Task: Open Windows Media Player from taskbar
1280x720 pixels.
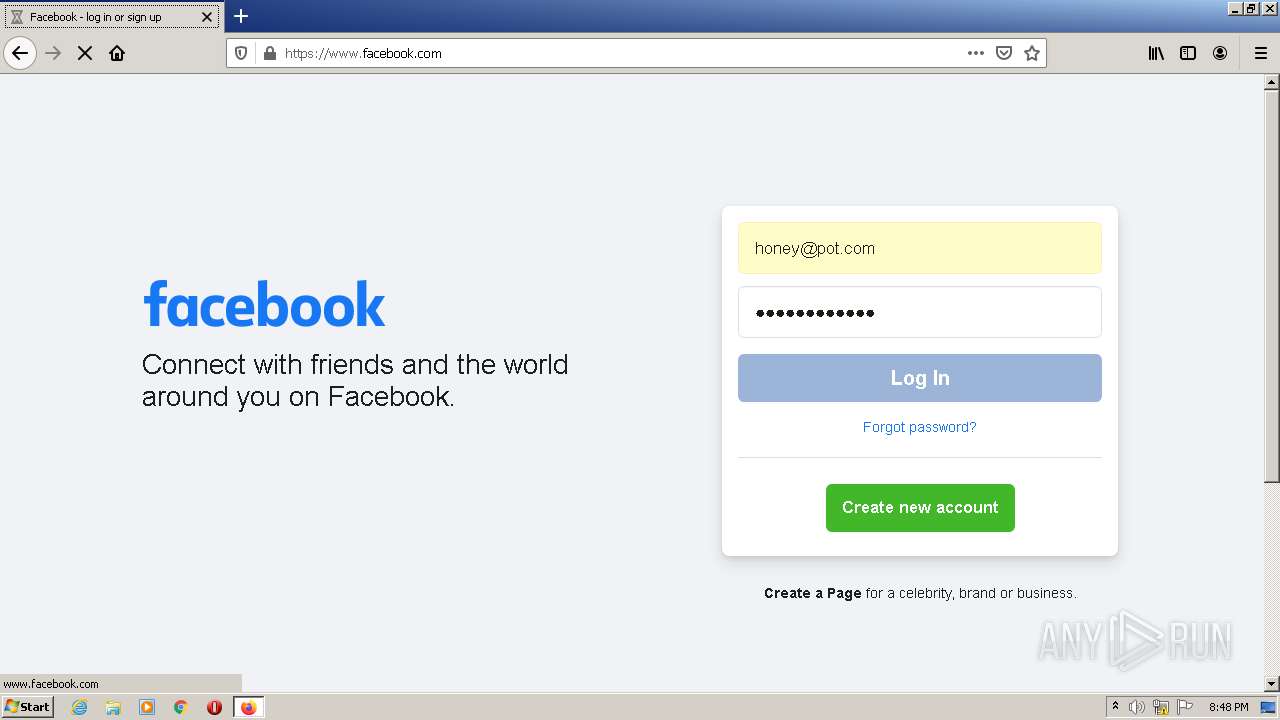Action: (x=147, y=707)
